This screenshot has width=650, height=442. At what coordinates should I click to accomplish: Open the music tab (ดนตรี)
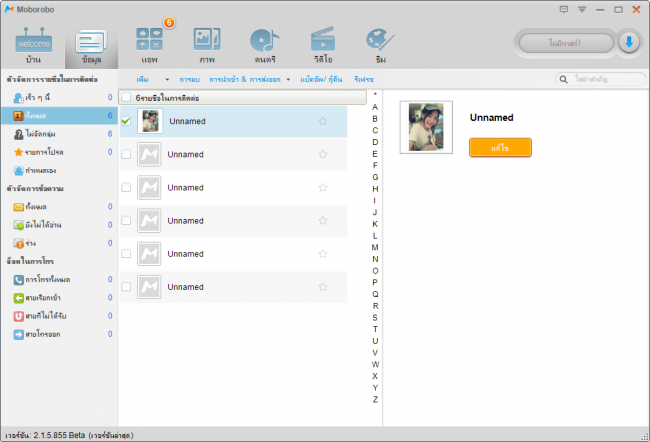click(x=265, y=46)
